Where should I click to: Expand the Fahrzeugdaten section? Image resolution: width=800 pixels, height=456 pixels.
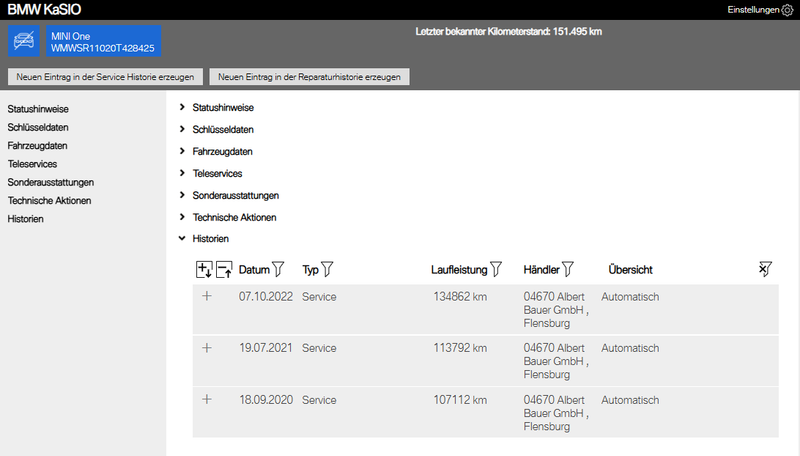click(x=182, y=151)
